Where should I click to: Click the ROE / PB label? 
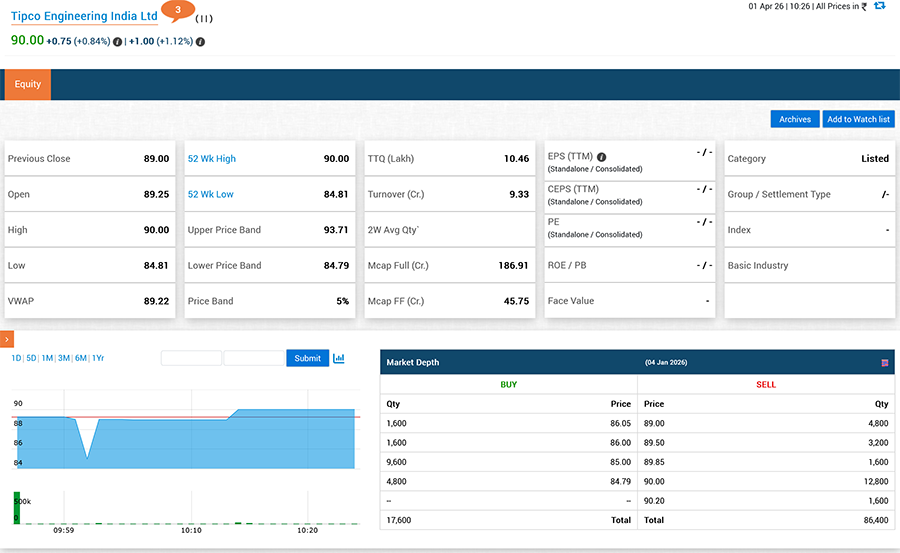click(567, 266)
